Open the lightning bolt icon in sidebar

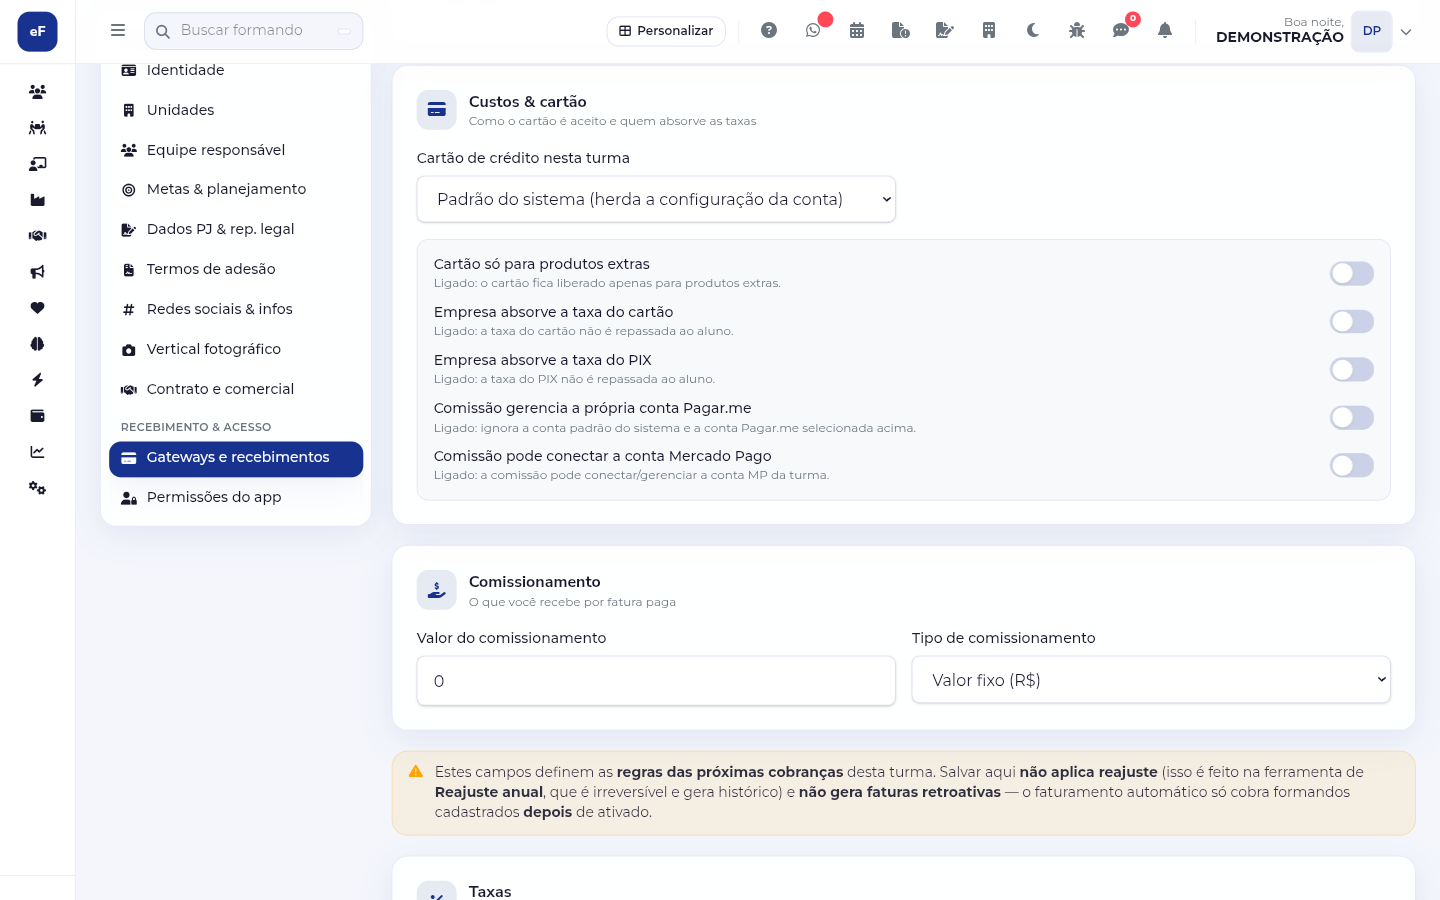click(38, 380)
